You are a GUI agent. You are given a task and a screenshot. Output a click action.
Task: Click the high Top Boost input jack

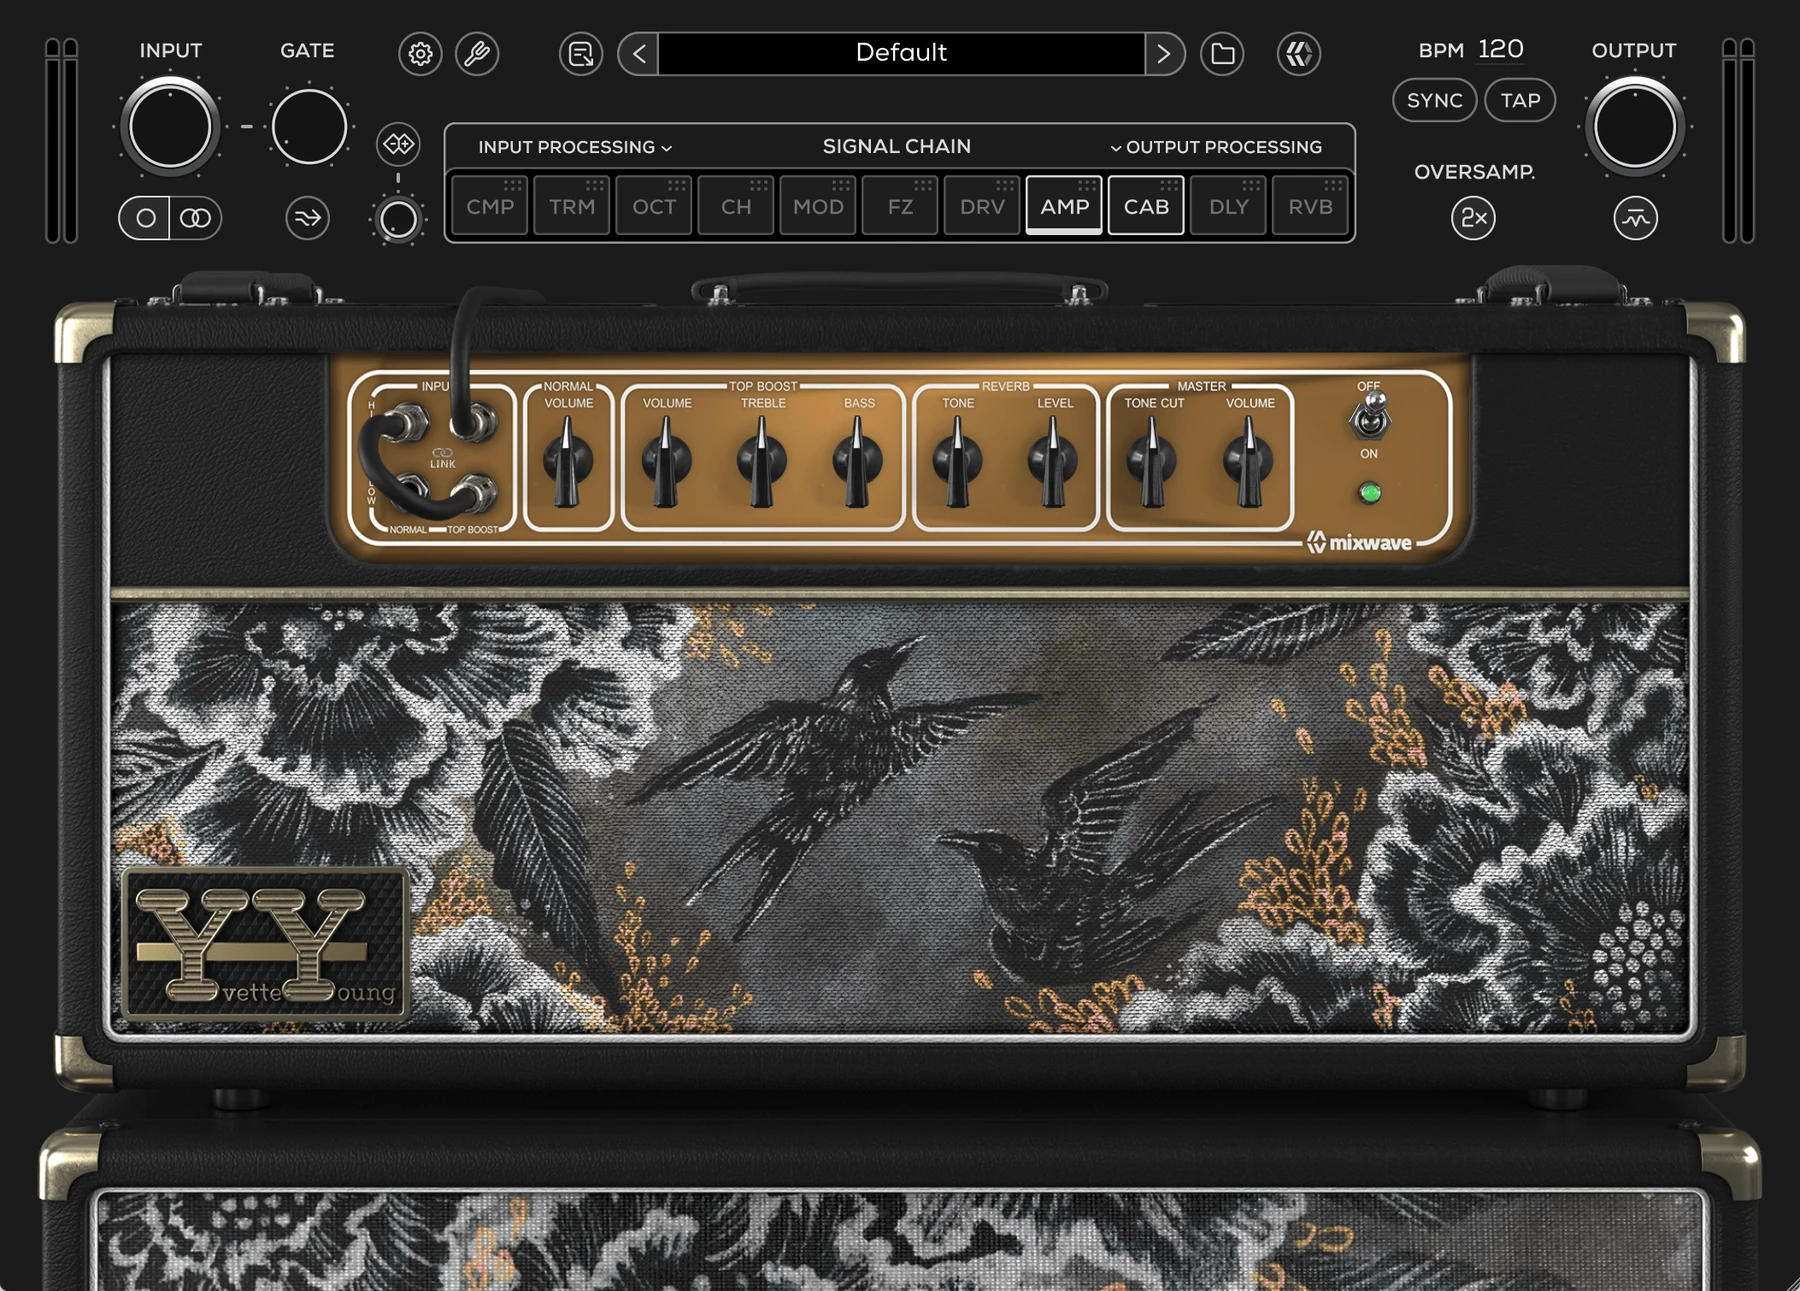click(474, 424)
